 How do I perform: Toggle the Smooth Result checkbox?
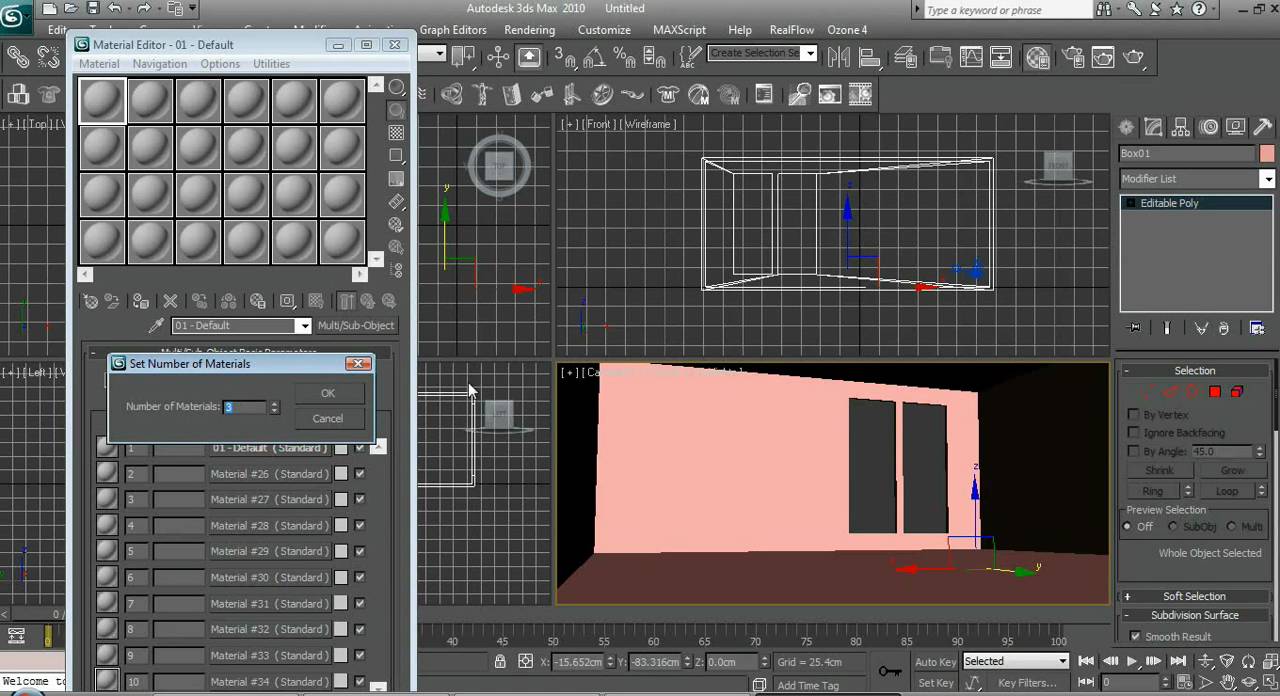[x=1135, y=636]
